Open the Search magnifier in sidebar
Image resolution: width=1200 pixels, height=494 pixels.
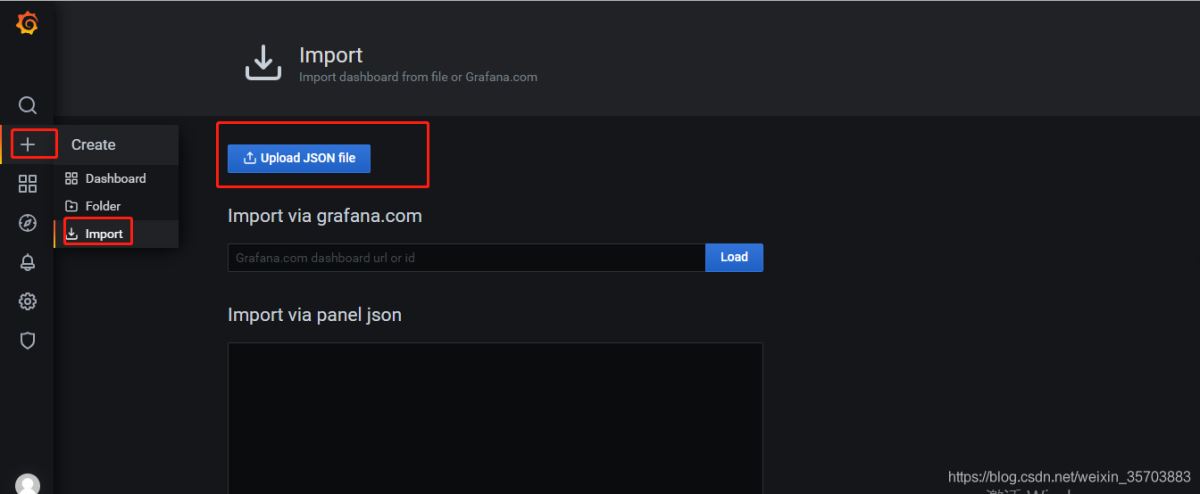(x=28, y=105)
